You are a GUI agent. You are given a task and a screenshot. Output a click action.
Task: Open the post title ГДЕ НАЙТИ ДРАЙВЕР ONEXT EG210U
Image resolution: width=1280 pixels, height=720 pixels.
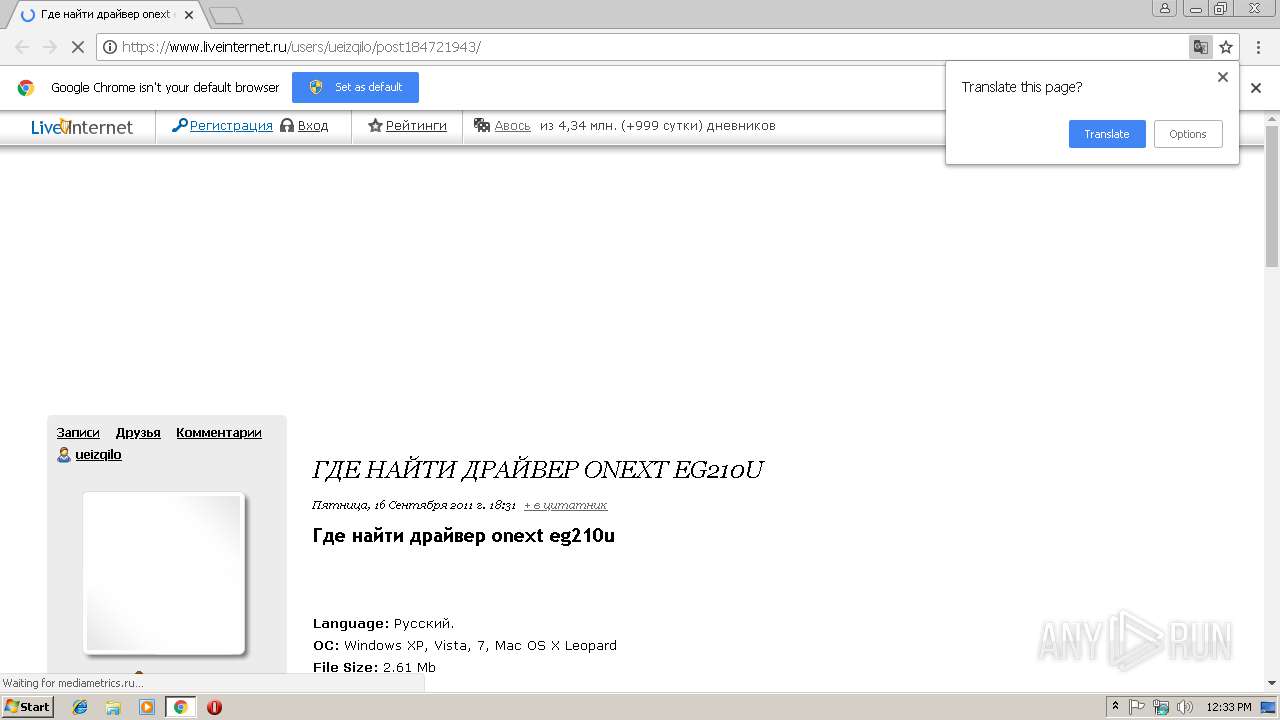click(x=538, y=470)
